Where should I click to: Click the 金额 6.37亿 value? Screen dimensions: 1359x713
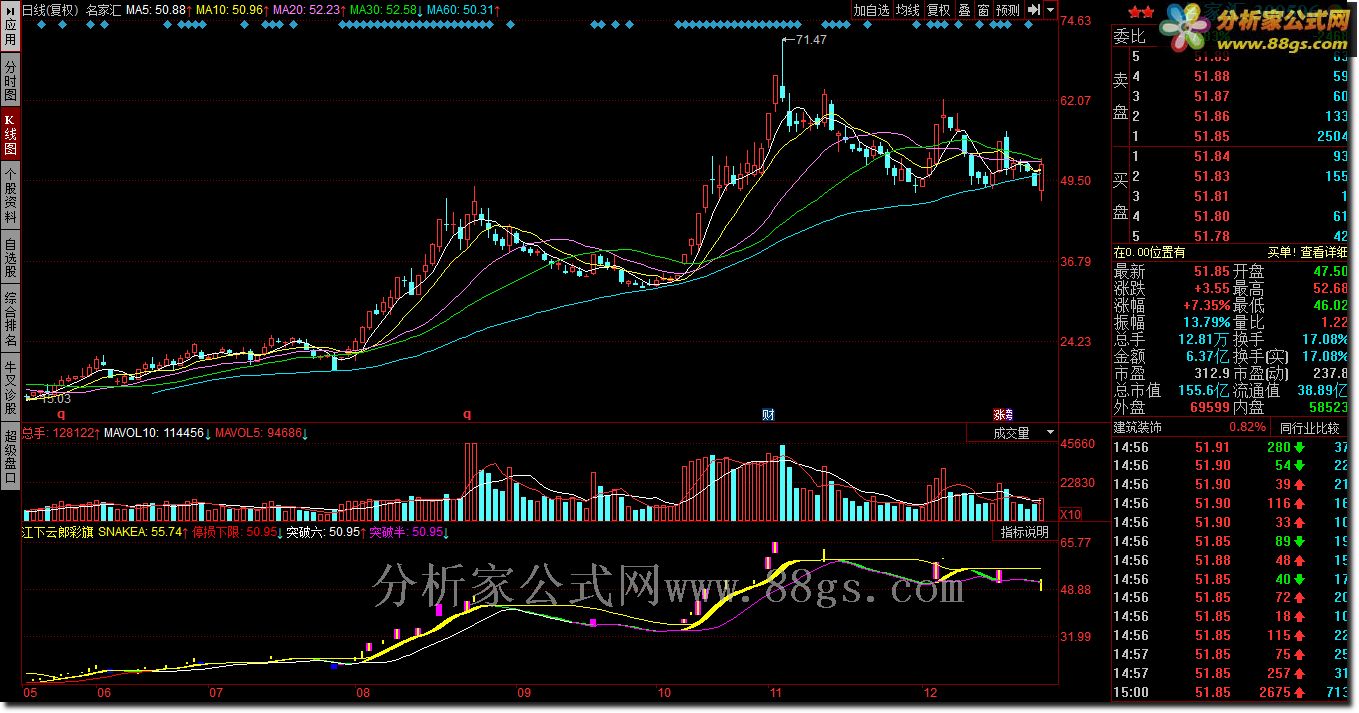coord(1208,356)
